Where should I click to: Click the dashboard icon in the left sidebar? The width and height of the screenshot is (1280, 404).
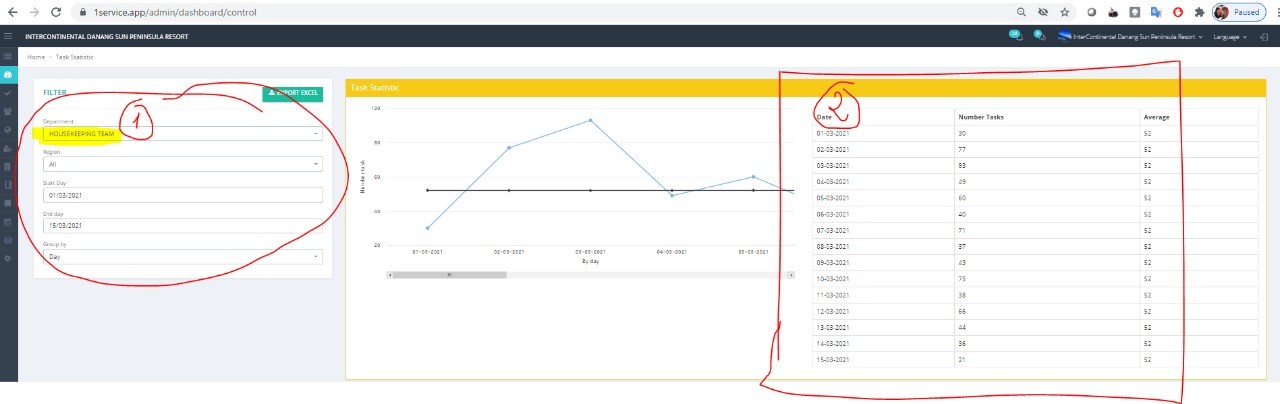pyautogui.click(x=8, y=75)
